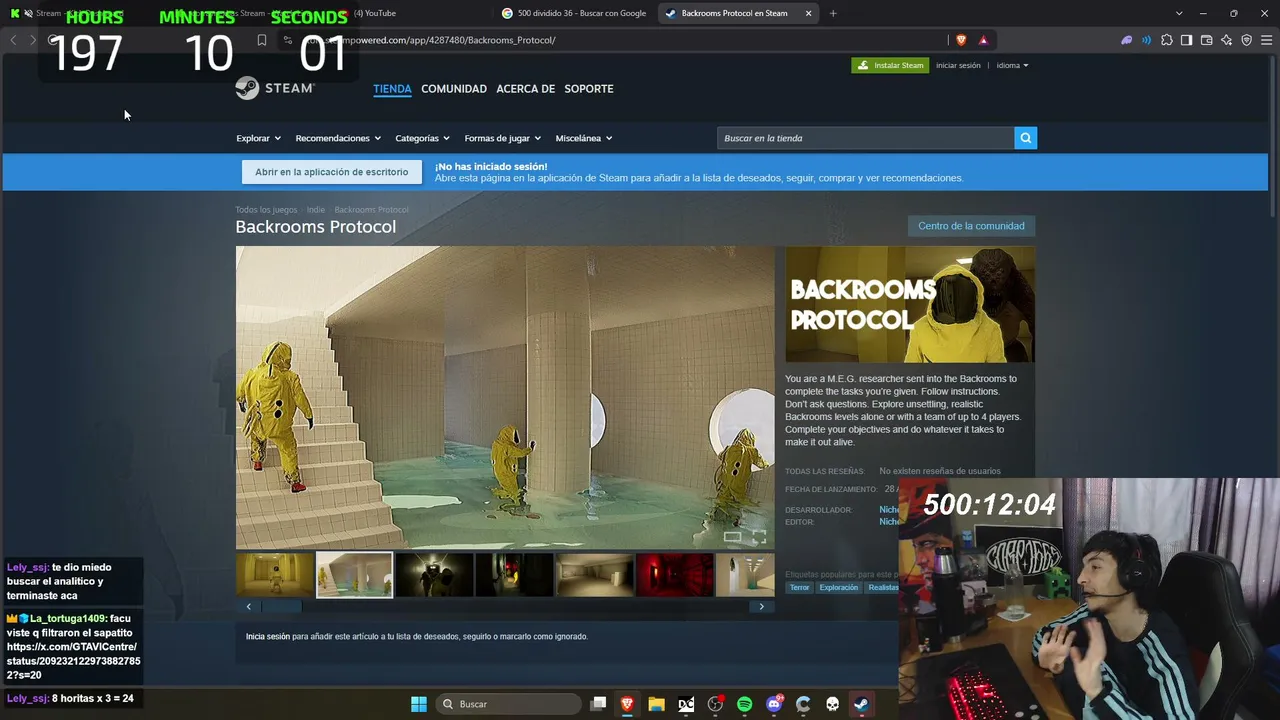This screenshot has height=720, width=1280.
Task: Open Task View on the taskbar
Action: click(x=598, y=704)
